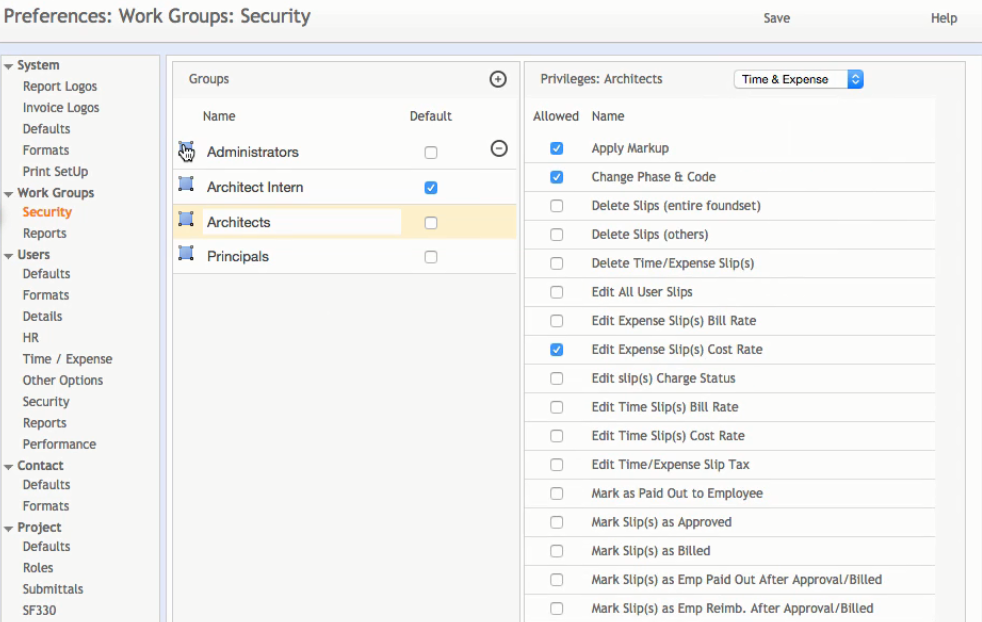The height and width of the screenshot is (622, 982).
Task: Collapse the Work Groups section
Action: 9,194
